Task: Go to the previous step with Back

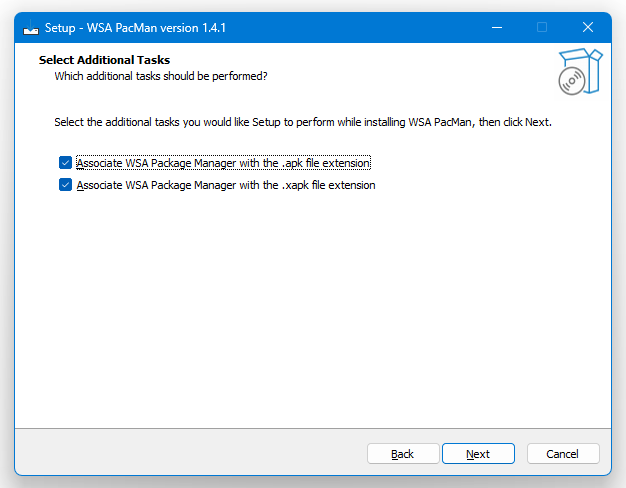Action: (x=403, y=454)
